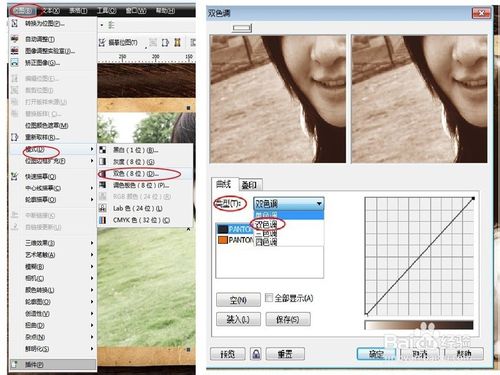This screenshot has width=500, height=375.
Task: Click the 描摹位图 toolbar icon
Action: pyautogui.click(x=102, y=42)
